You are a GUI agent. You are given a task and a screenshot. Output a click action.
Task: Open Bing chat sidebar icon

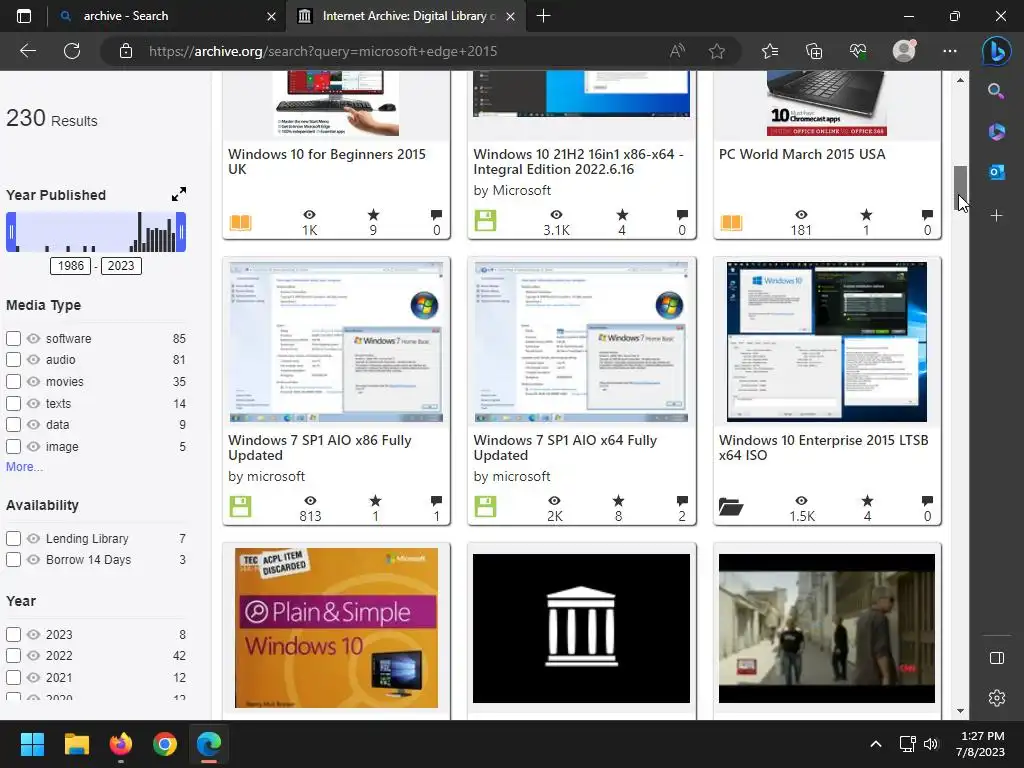pyautogui.click(x=997, y=52)
